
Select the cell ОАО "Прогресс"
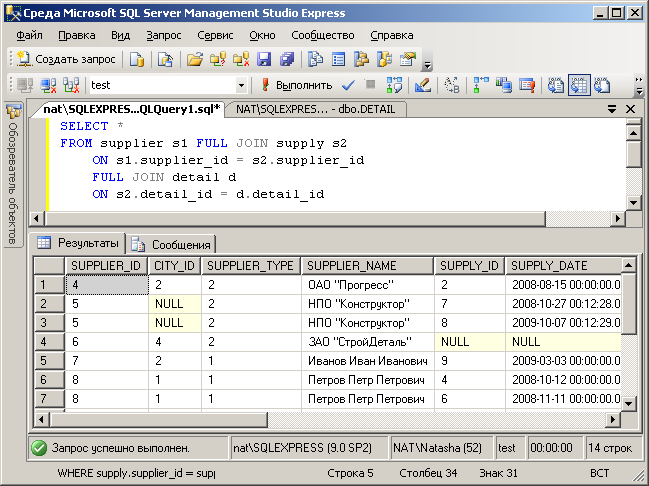[368, 285]
